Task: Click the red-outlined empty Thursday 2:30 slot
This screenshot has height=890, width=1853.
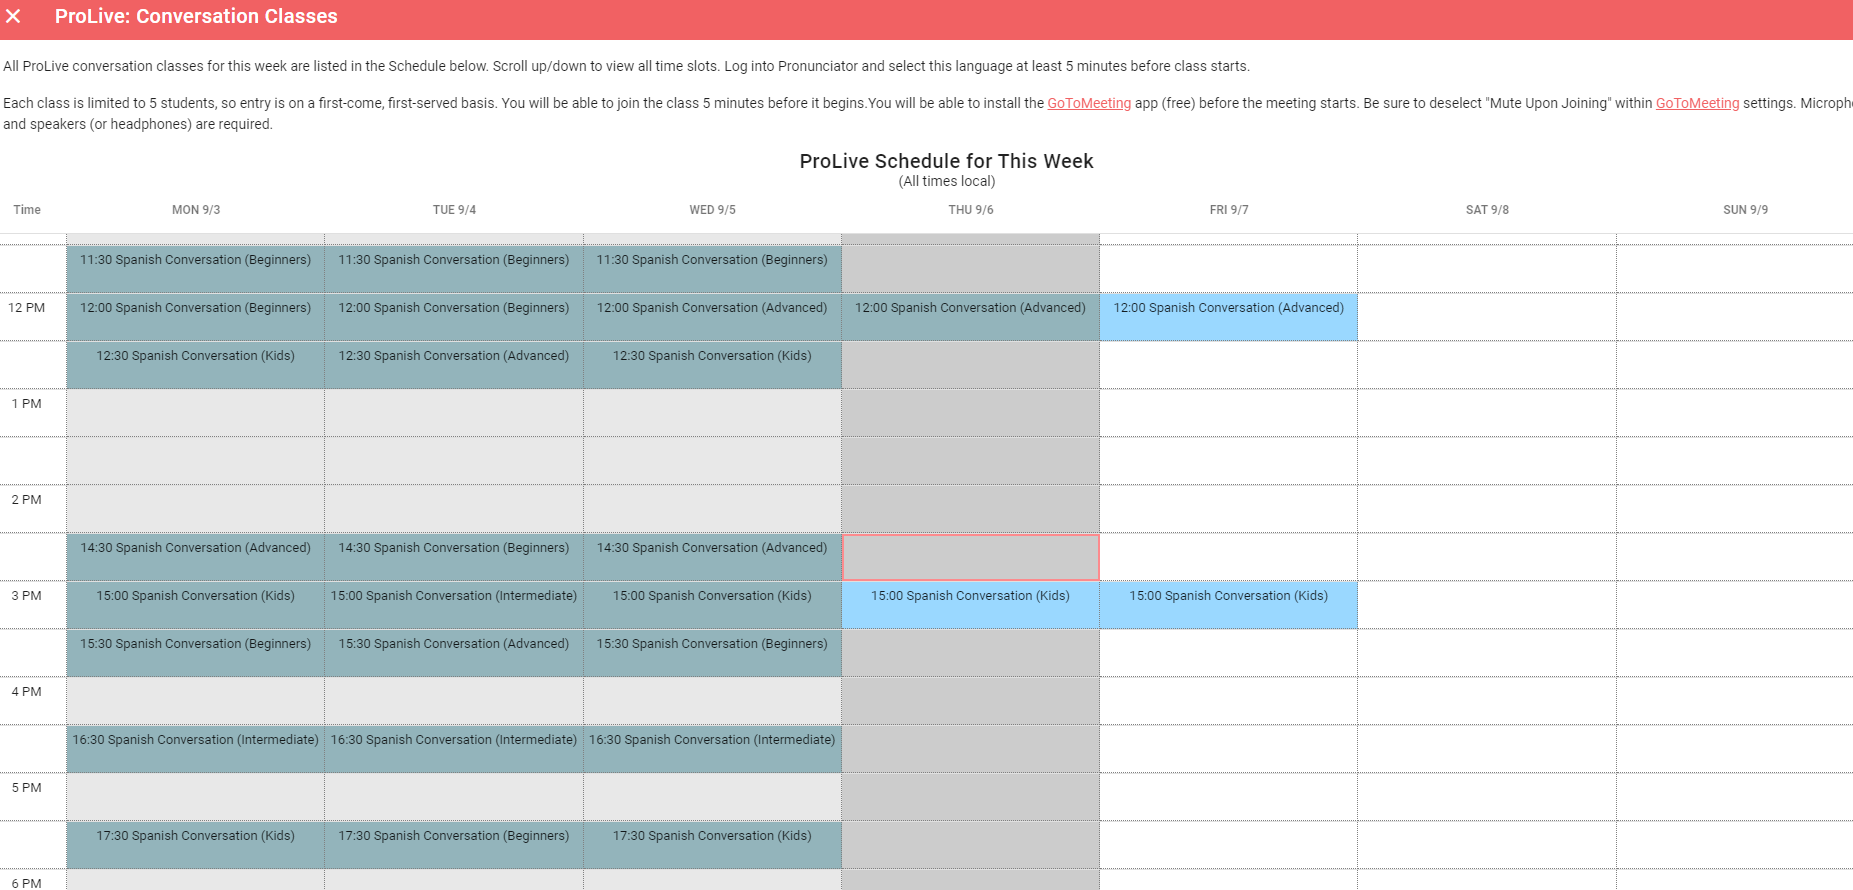Action: [x=970, y=557]
